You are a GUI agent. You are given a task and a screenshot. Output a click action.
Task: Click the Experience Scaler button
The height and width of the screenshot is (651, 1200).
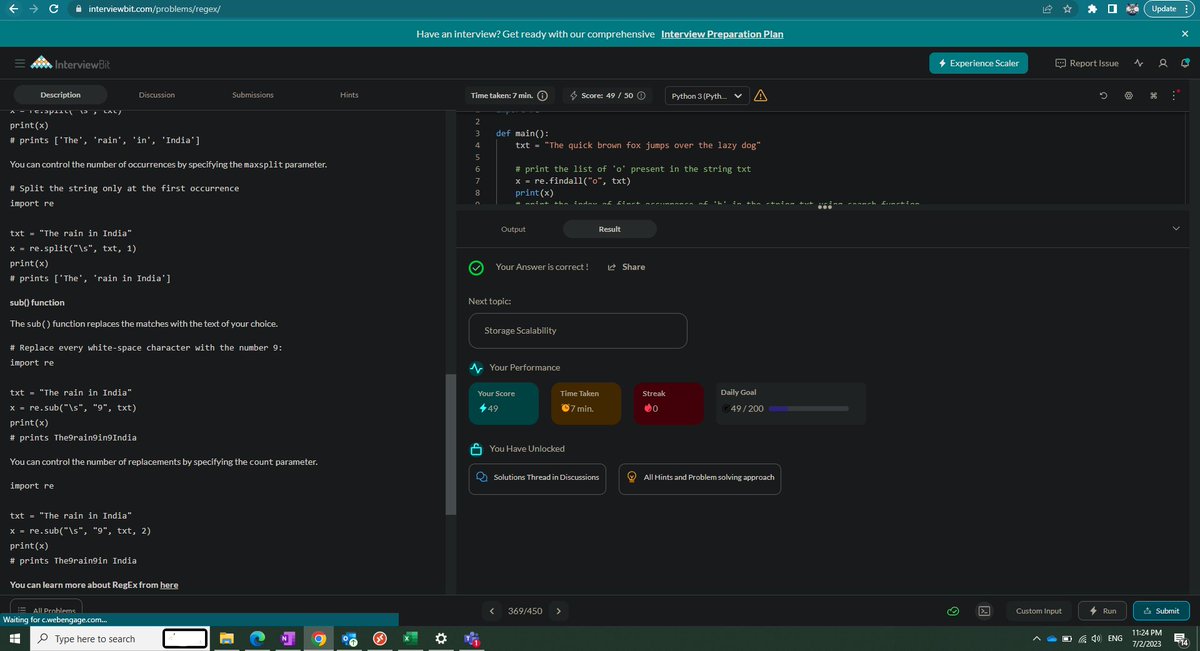click(979, 63)
